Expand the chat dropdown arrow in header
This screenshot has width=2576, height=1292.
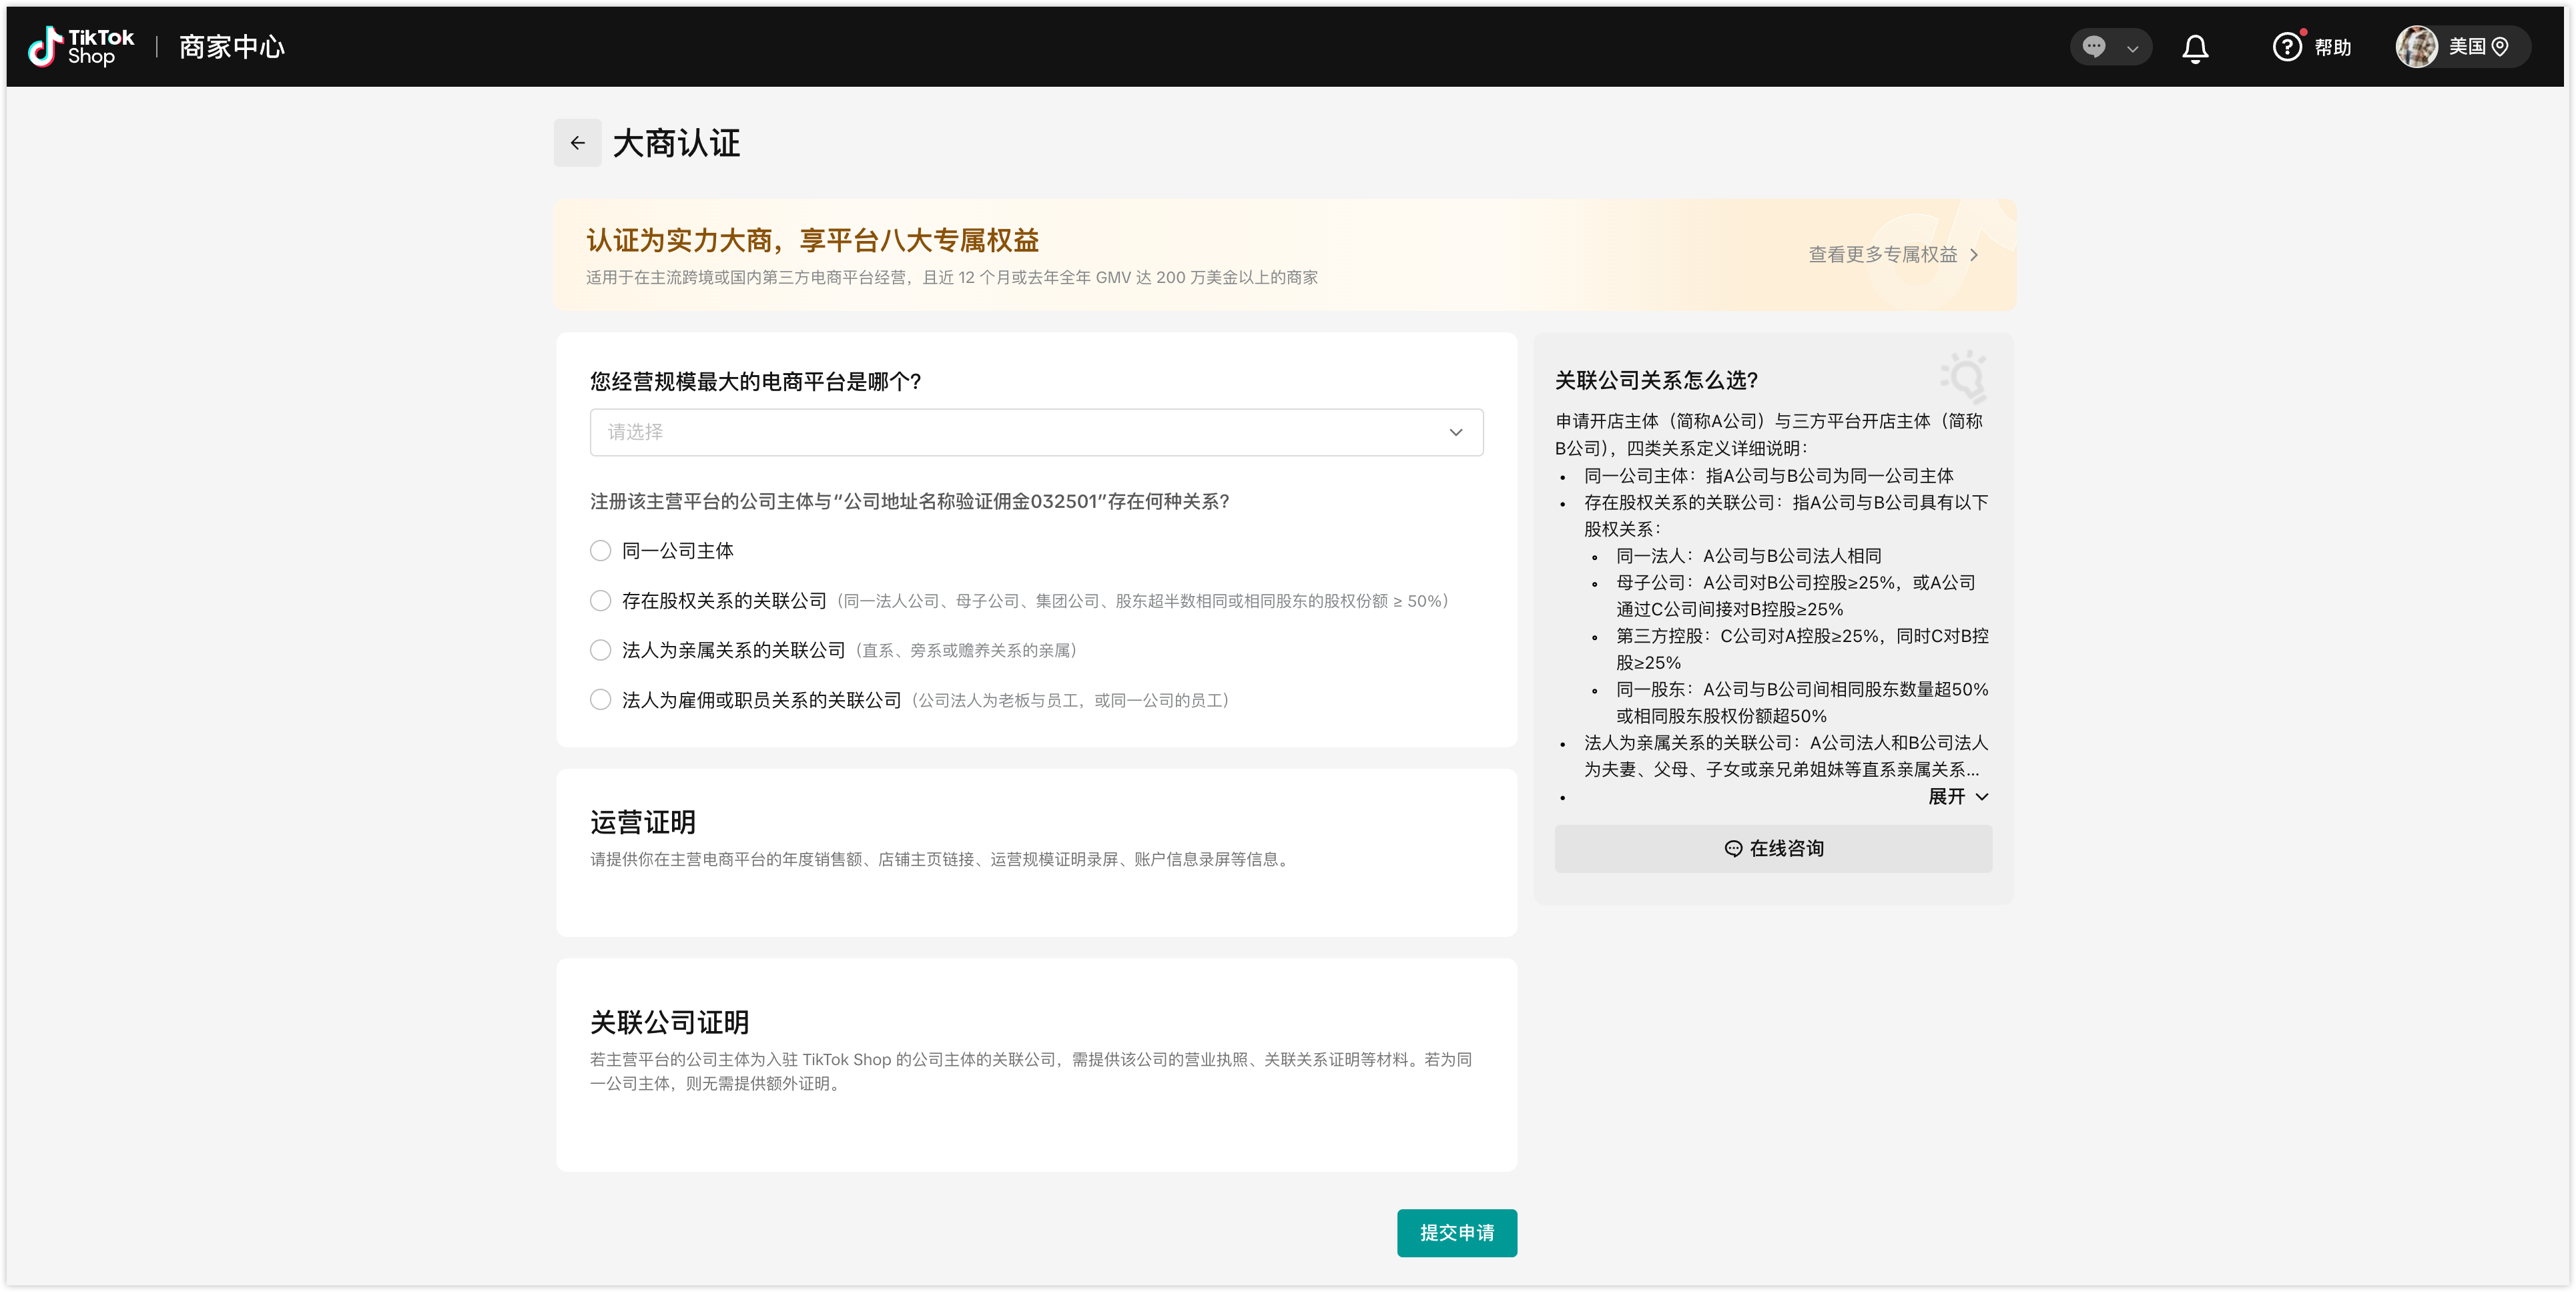click(x=2132, y=48)
